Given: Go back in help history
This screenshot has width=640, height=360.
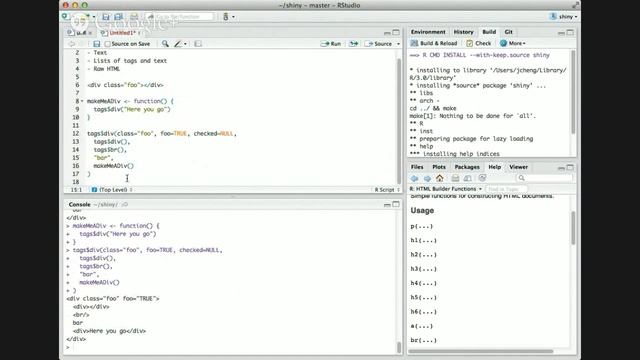Looking at the screenshot, I should pyautogui.click(x=414, y=178).
